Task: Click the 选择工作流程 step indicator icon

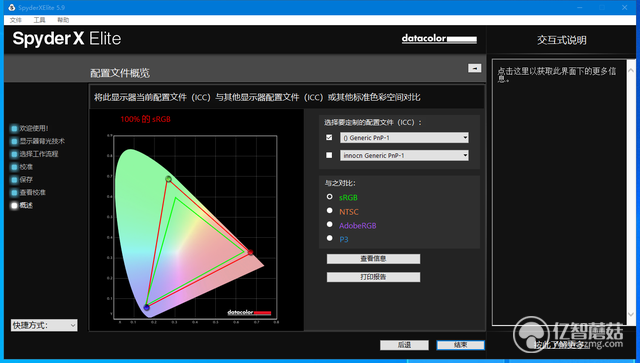Action: [14, 154]
